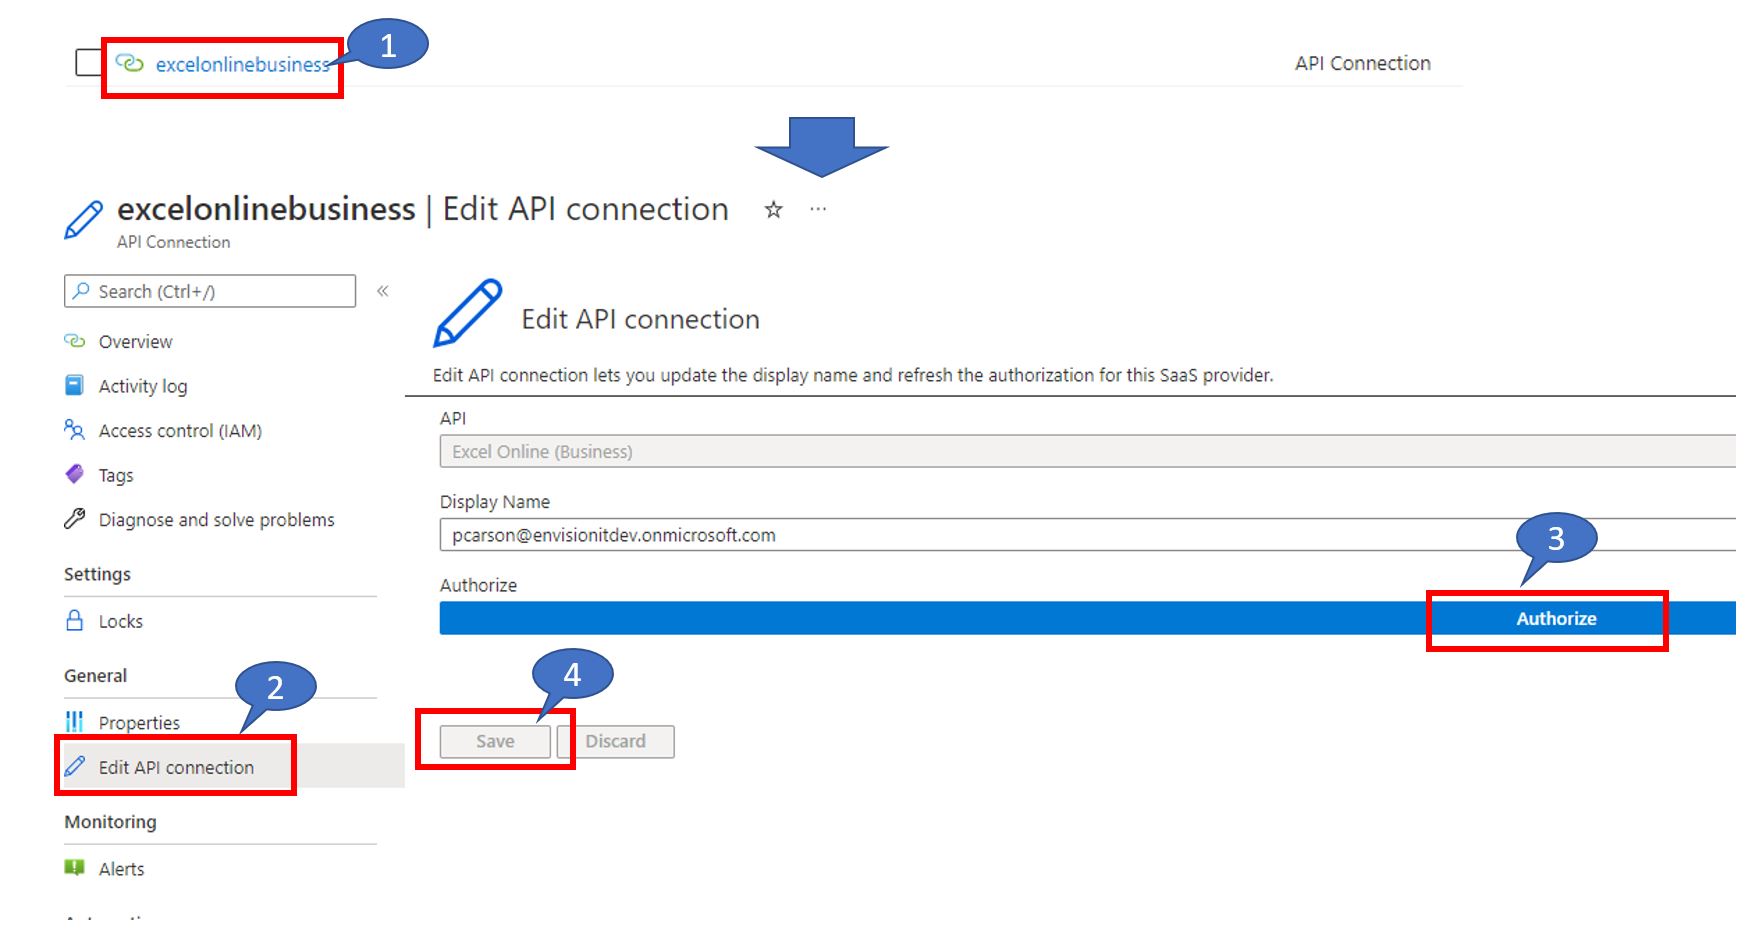Select the Properties item
Image resolution: width=1763 pixels, height=950 pixels.
coord(138,722)
